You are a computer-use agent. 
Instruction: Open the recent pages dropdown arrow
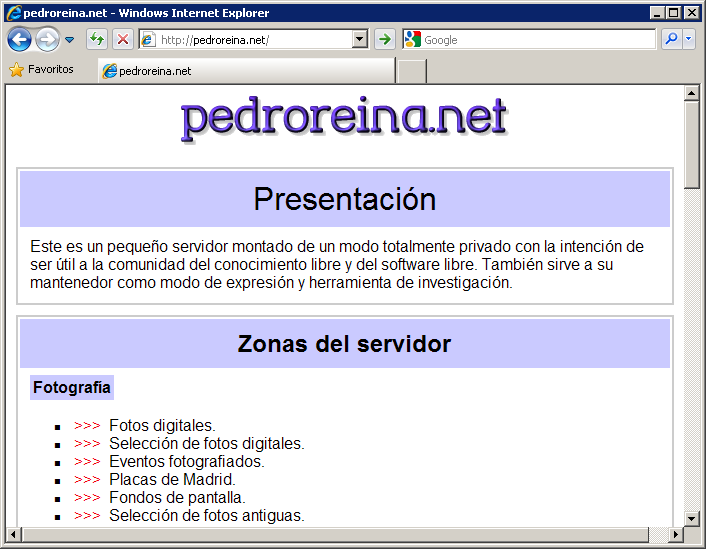[x=69, y=41]
